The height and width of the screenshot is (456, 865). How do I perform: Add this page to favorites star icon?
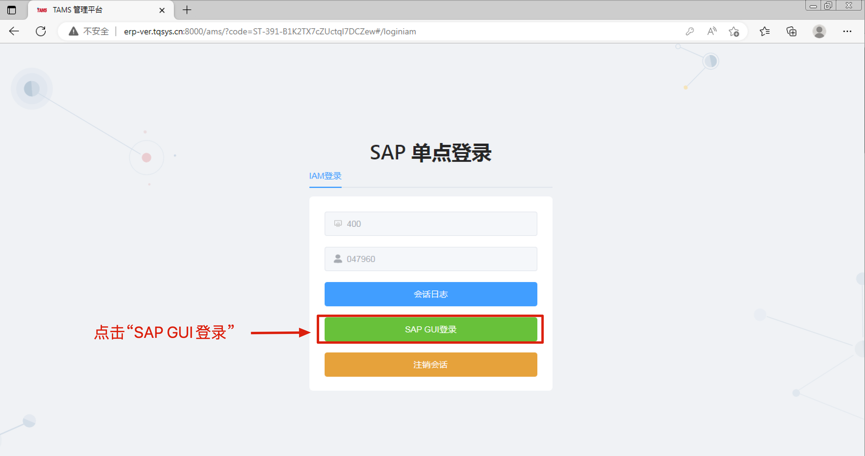pyautogui.click(x=734, y=31)
